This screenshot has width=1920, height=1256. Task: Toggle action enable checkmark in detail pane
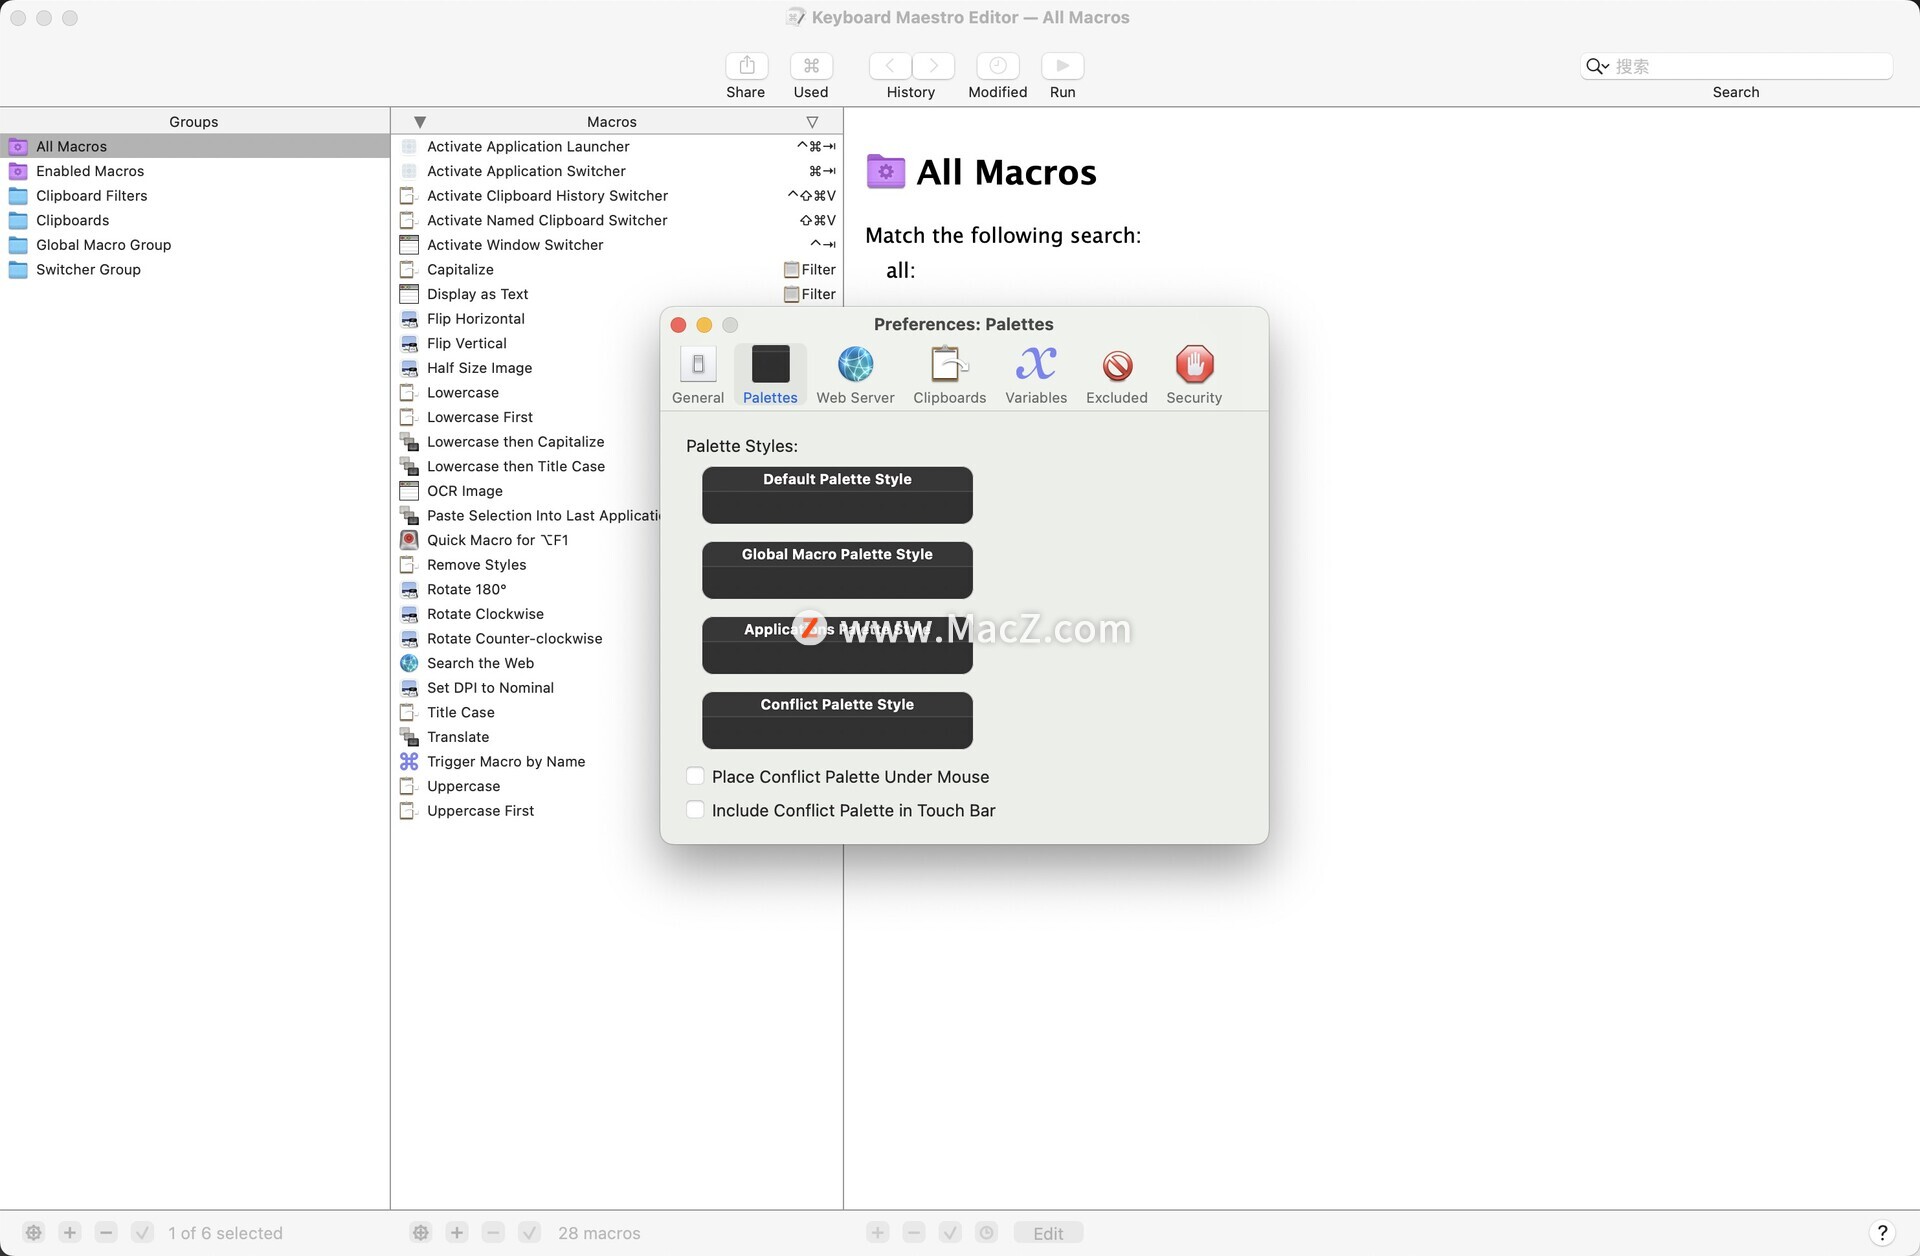950,1233
